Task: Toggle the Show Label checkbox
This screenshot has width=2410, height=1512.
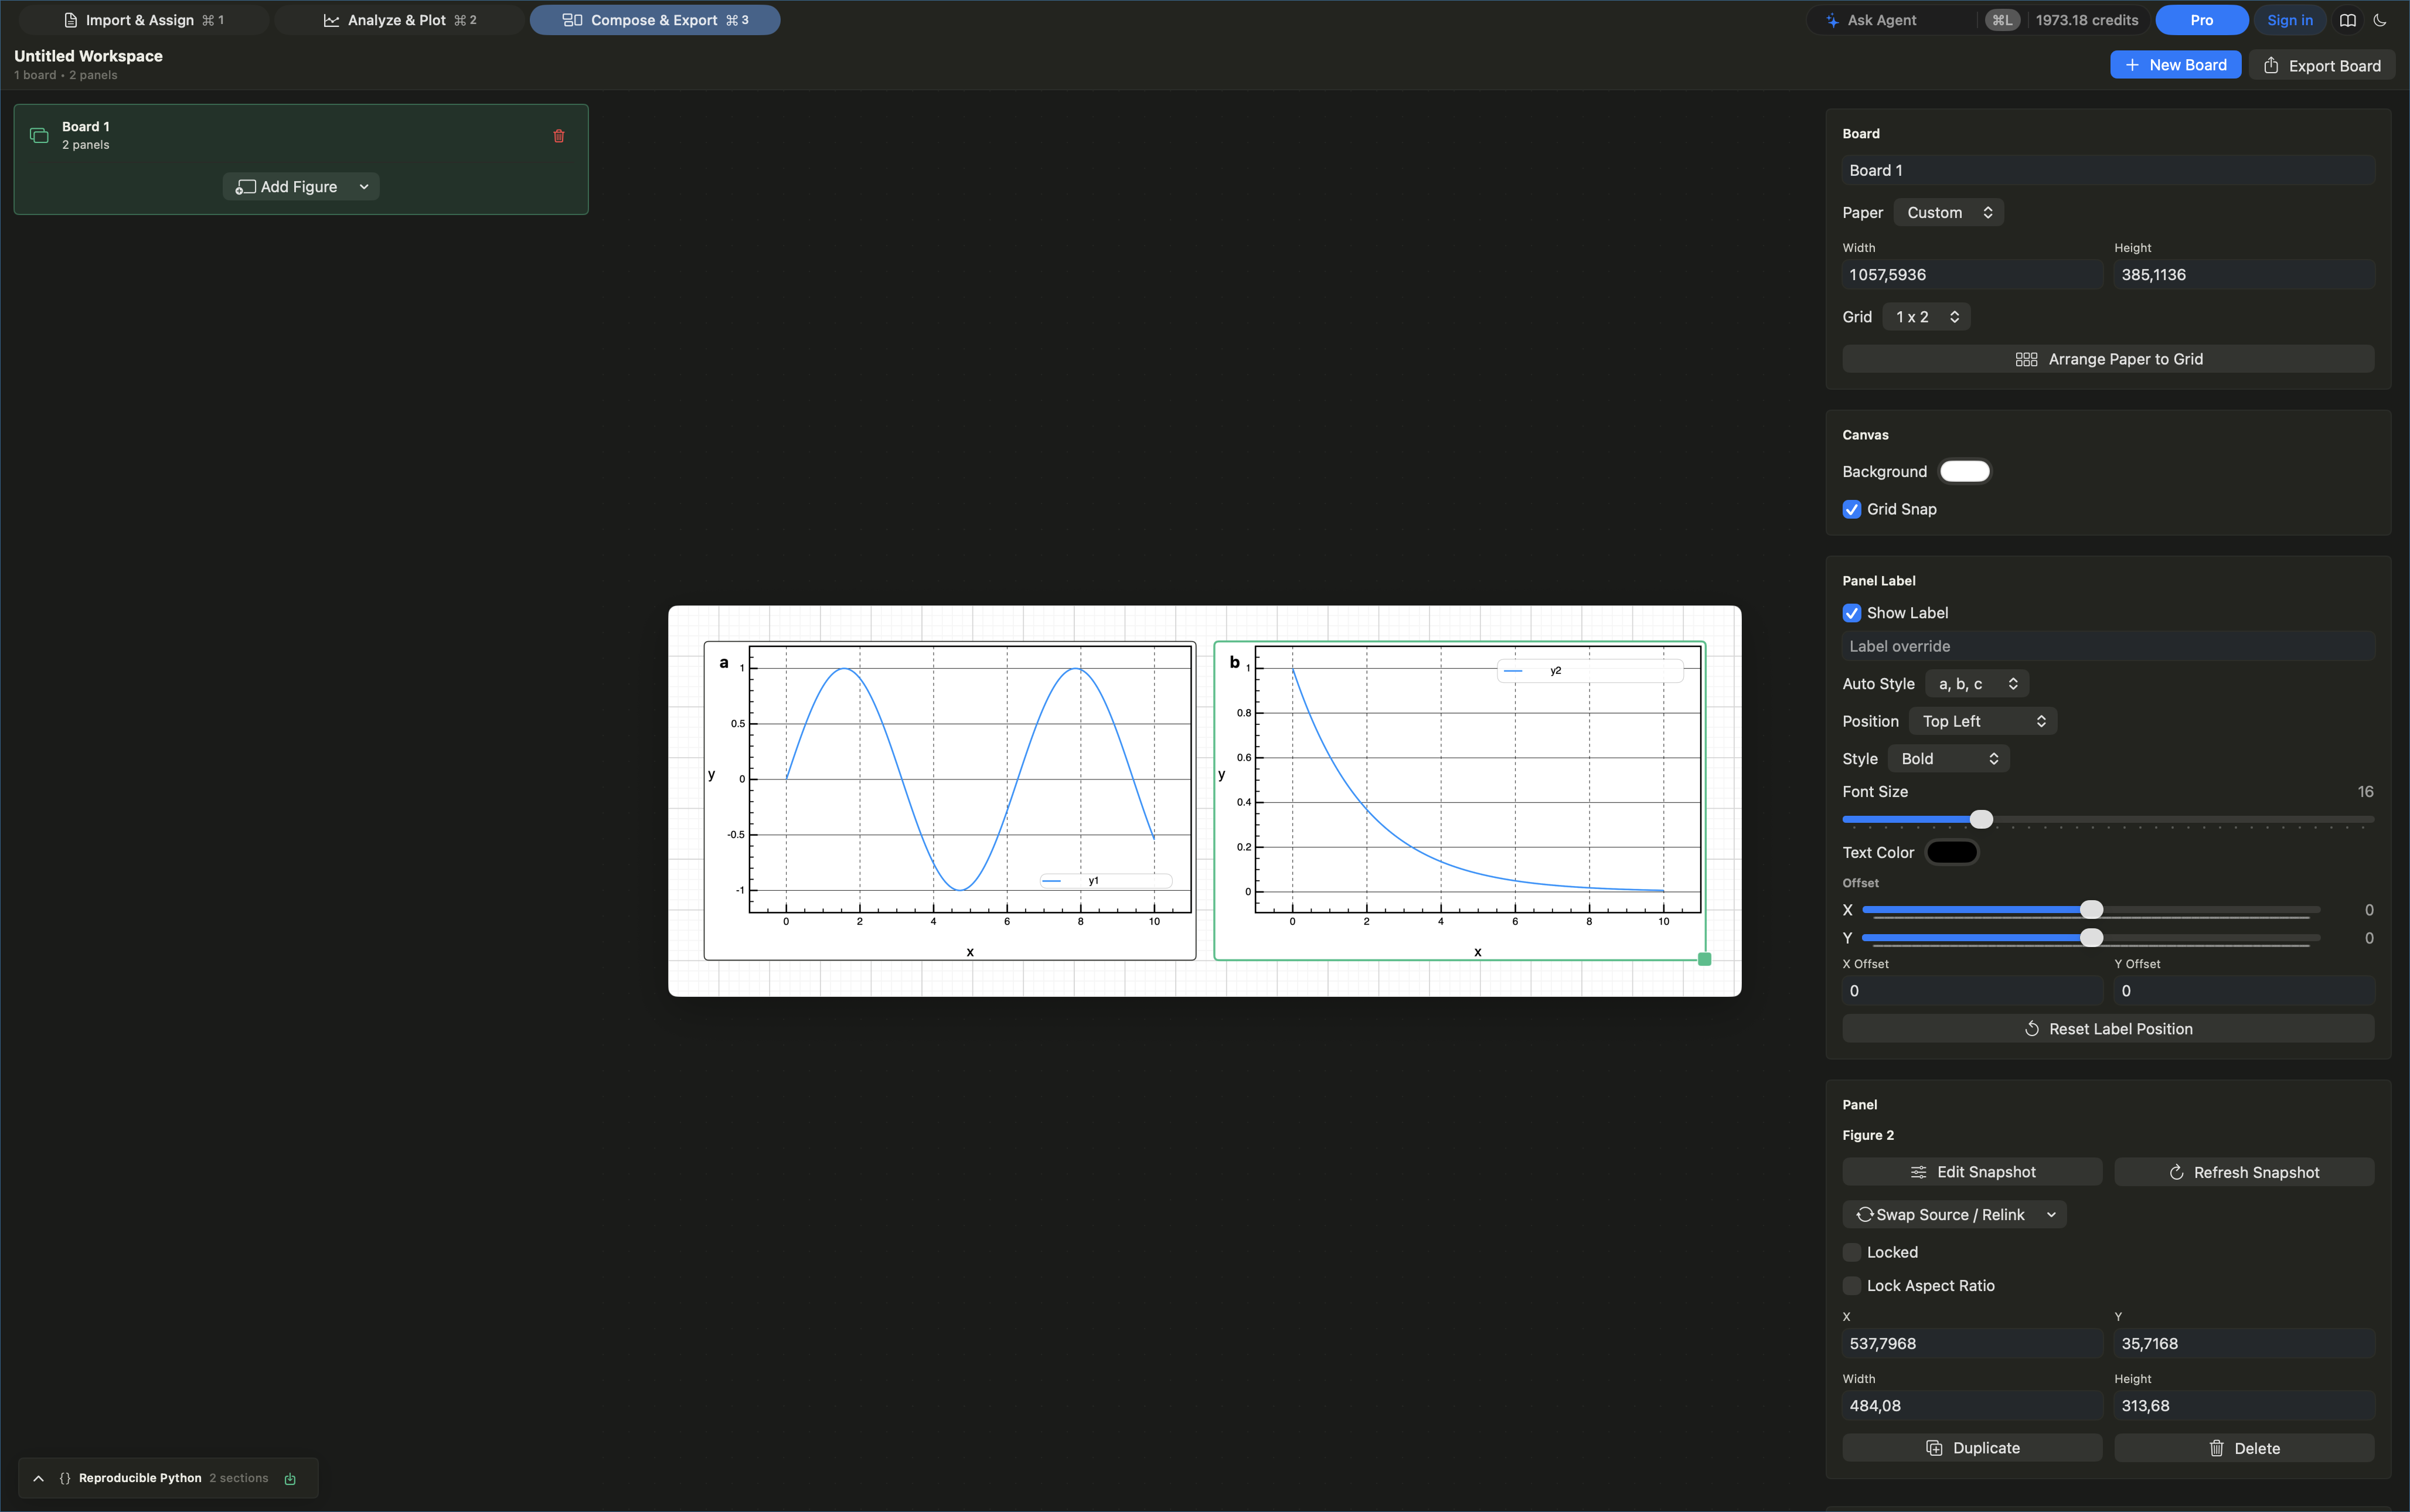Action: point(1852,613)
